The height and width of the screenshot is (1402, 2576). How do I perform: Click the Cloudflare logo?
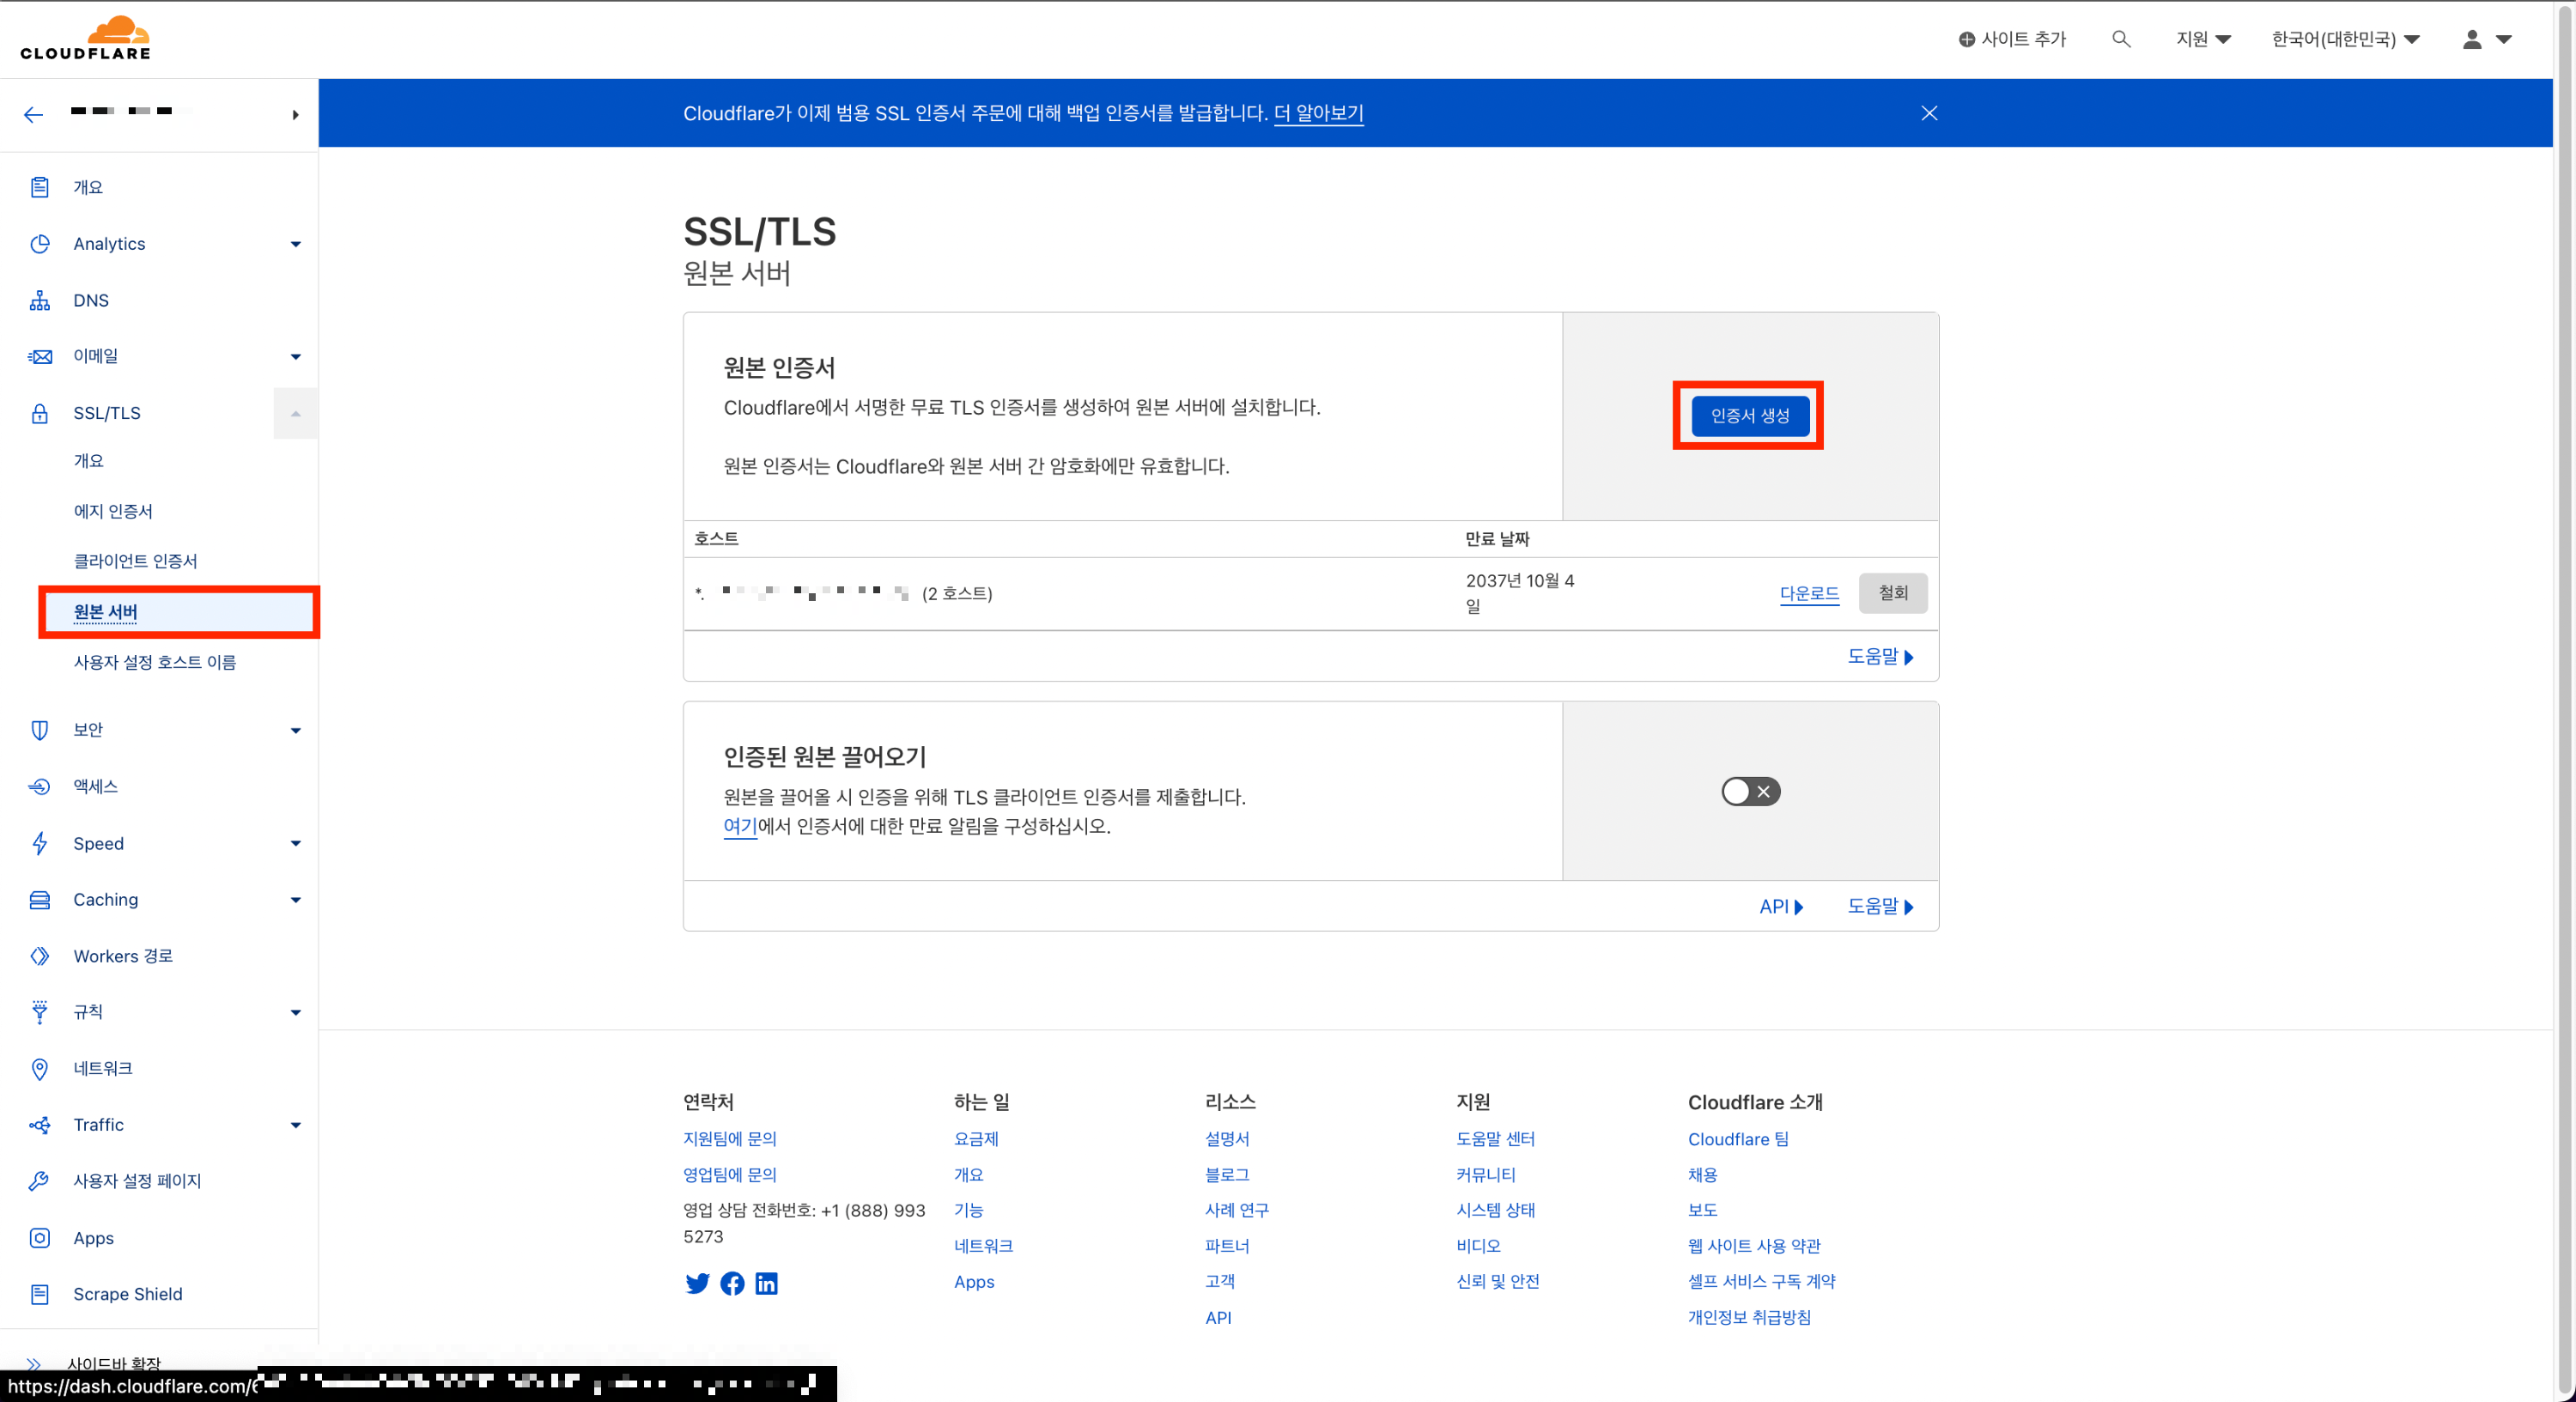(x=86, y=38)
